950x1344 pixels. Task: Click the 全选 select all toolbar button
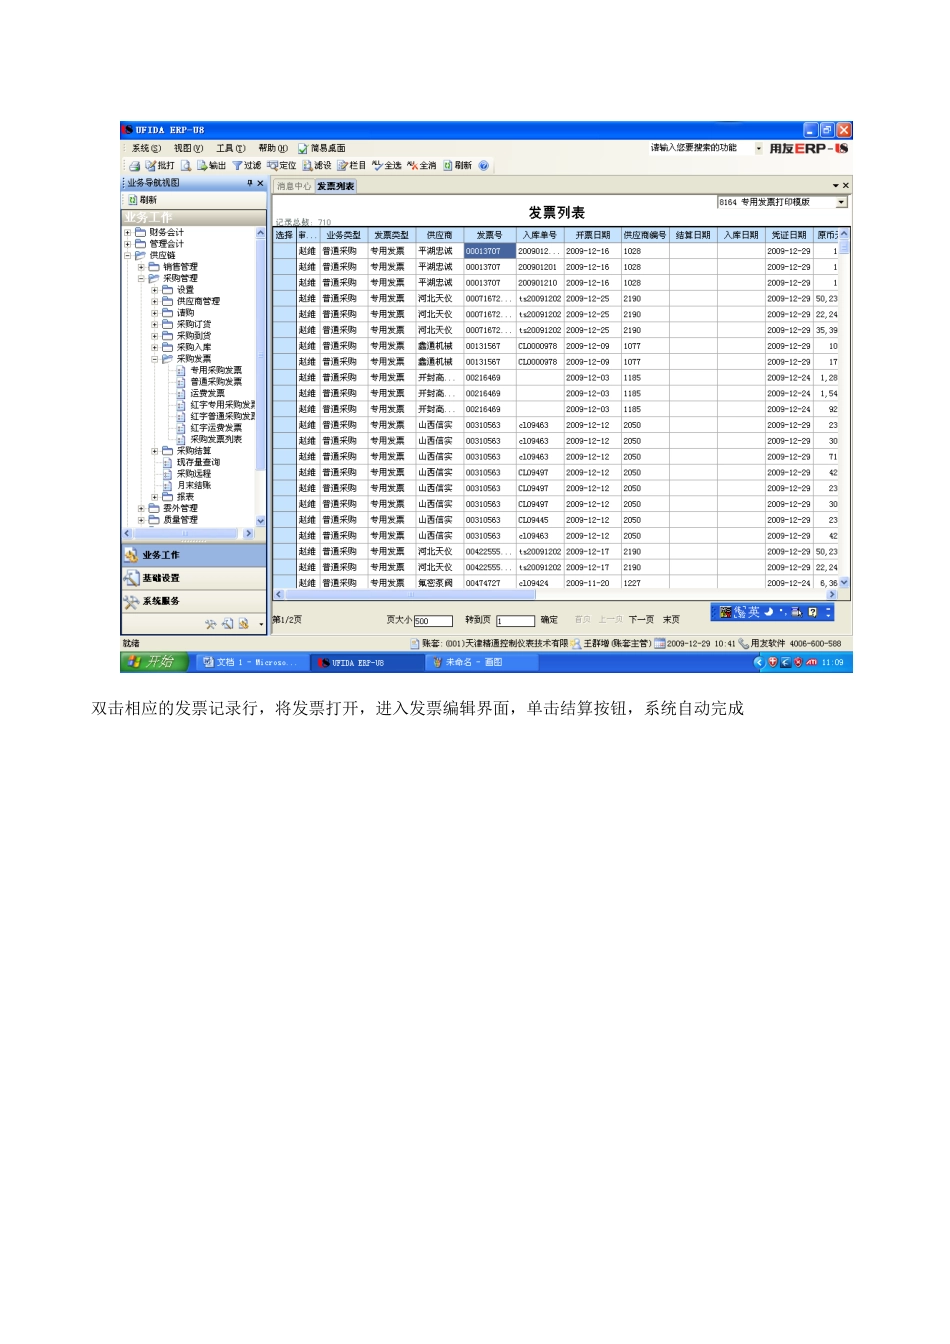click(x=387, y=166)
